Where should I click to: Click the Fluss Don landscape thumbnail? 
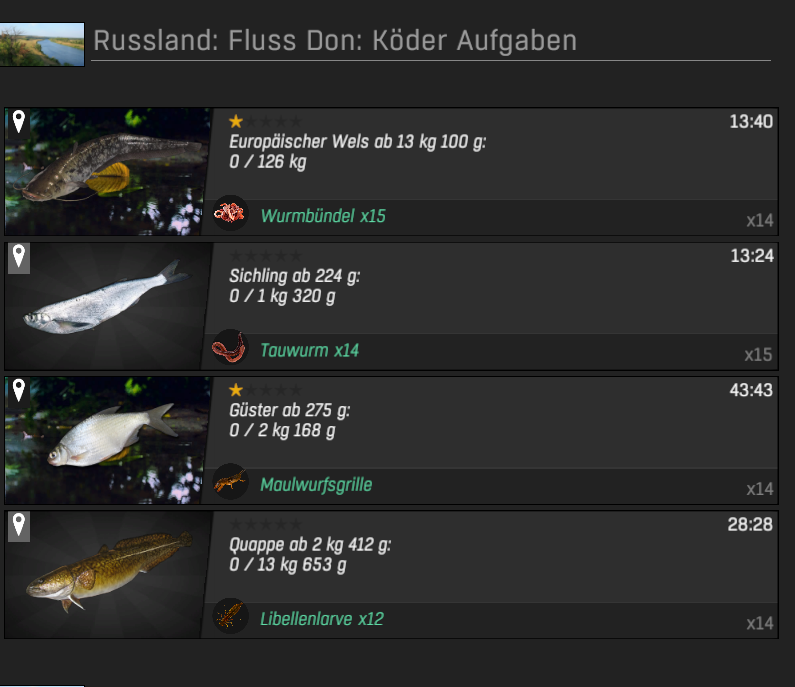pos(42,44)
